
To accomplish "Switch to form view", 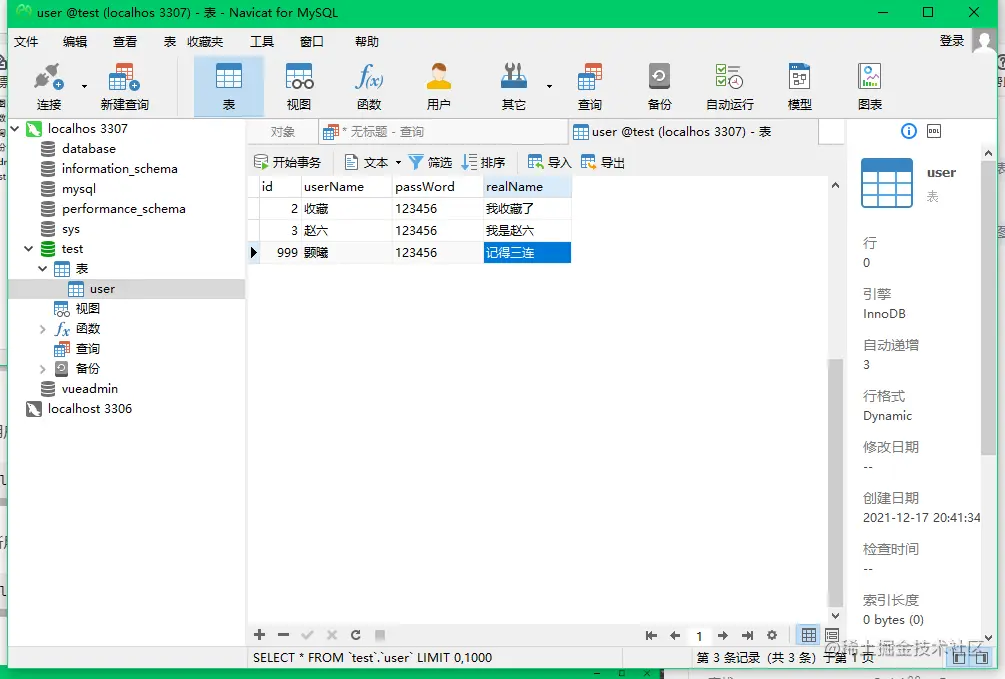I will click(x=832, y=635).
